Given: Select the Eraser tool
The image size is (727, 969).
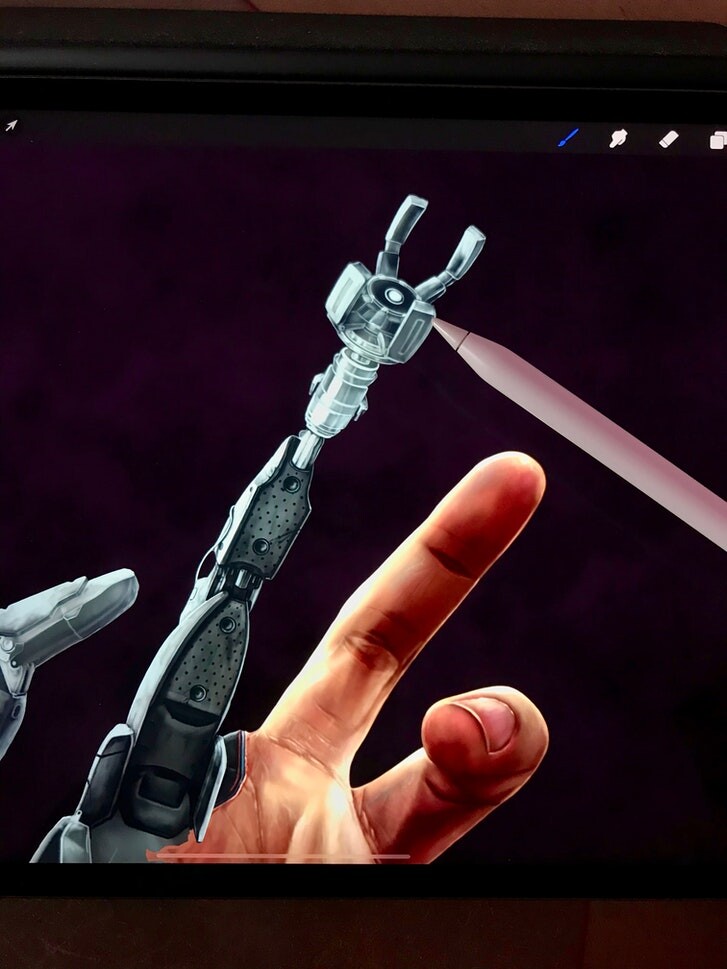Looking at the screenshot, I should coord(668,139).
